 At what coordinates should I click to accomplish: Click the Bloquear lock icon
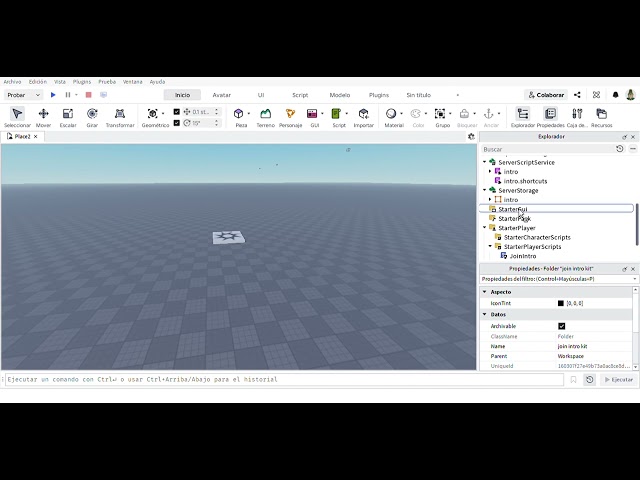pyautogui.click(x=464, y=114)
